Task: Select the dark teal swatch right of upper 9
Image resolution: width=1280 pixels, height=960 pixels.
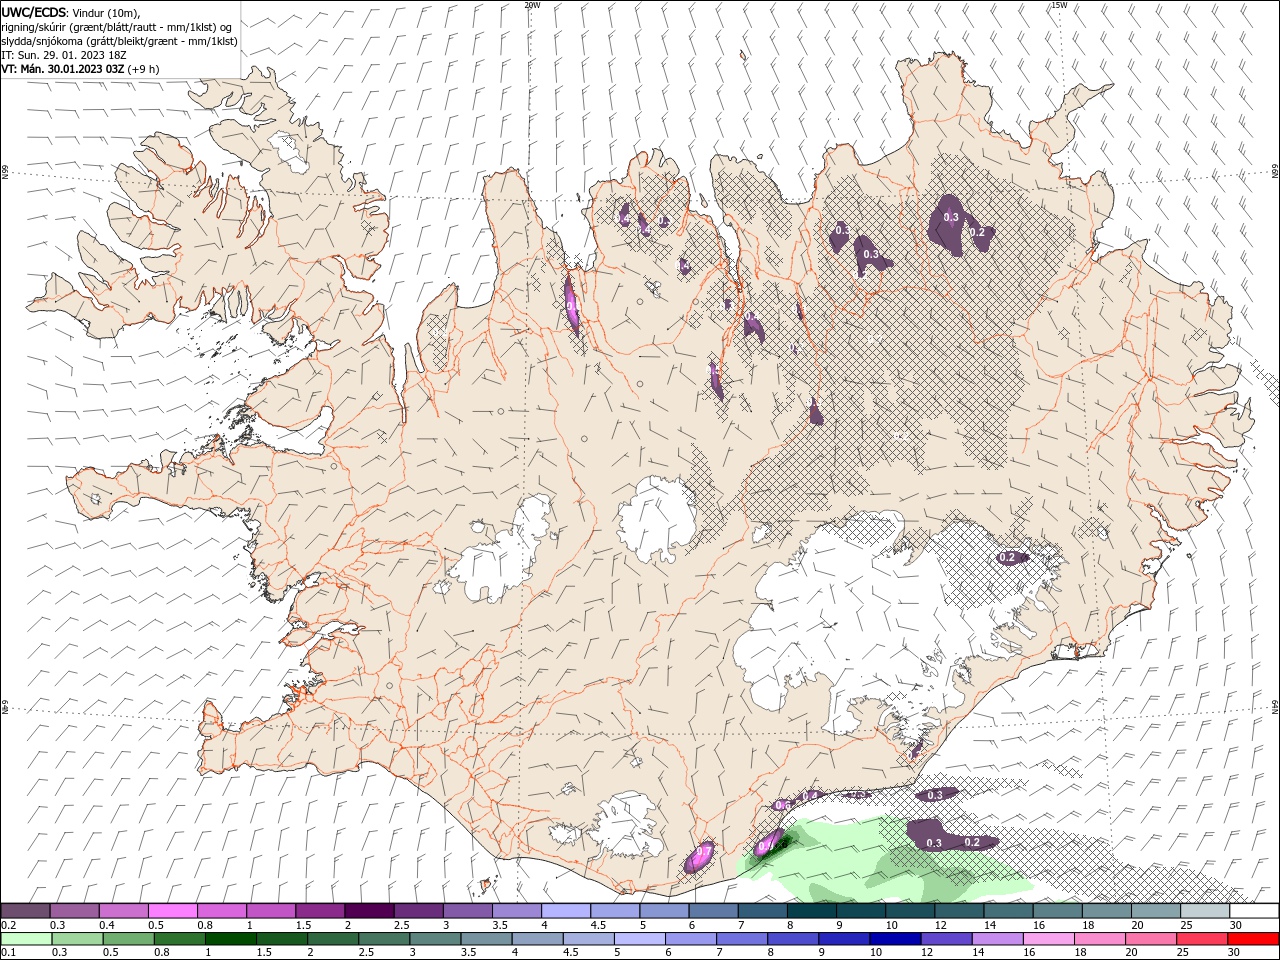Action: coord(861,911)
